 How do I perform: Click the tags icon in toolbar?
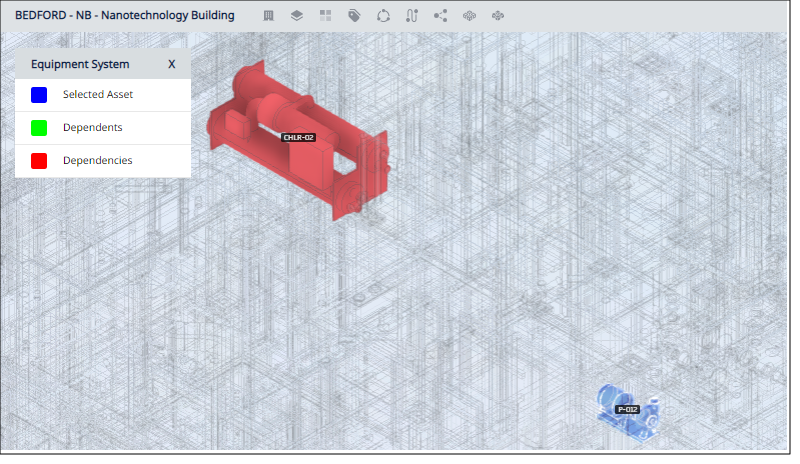[x=354, y=16]
